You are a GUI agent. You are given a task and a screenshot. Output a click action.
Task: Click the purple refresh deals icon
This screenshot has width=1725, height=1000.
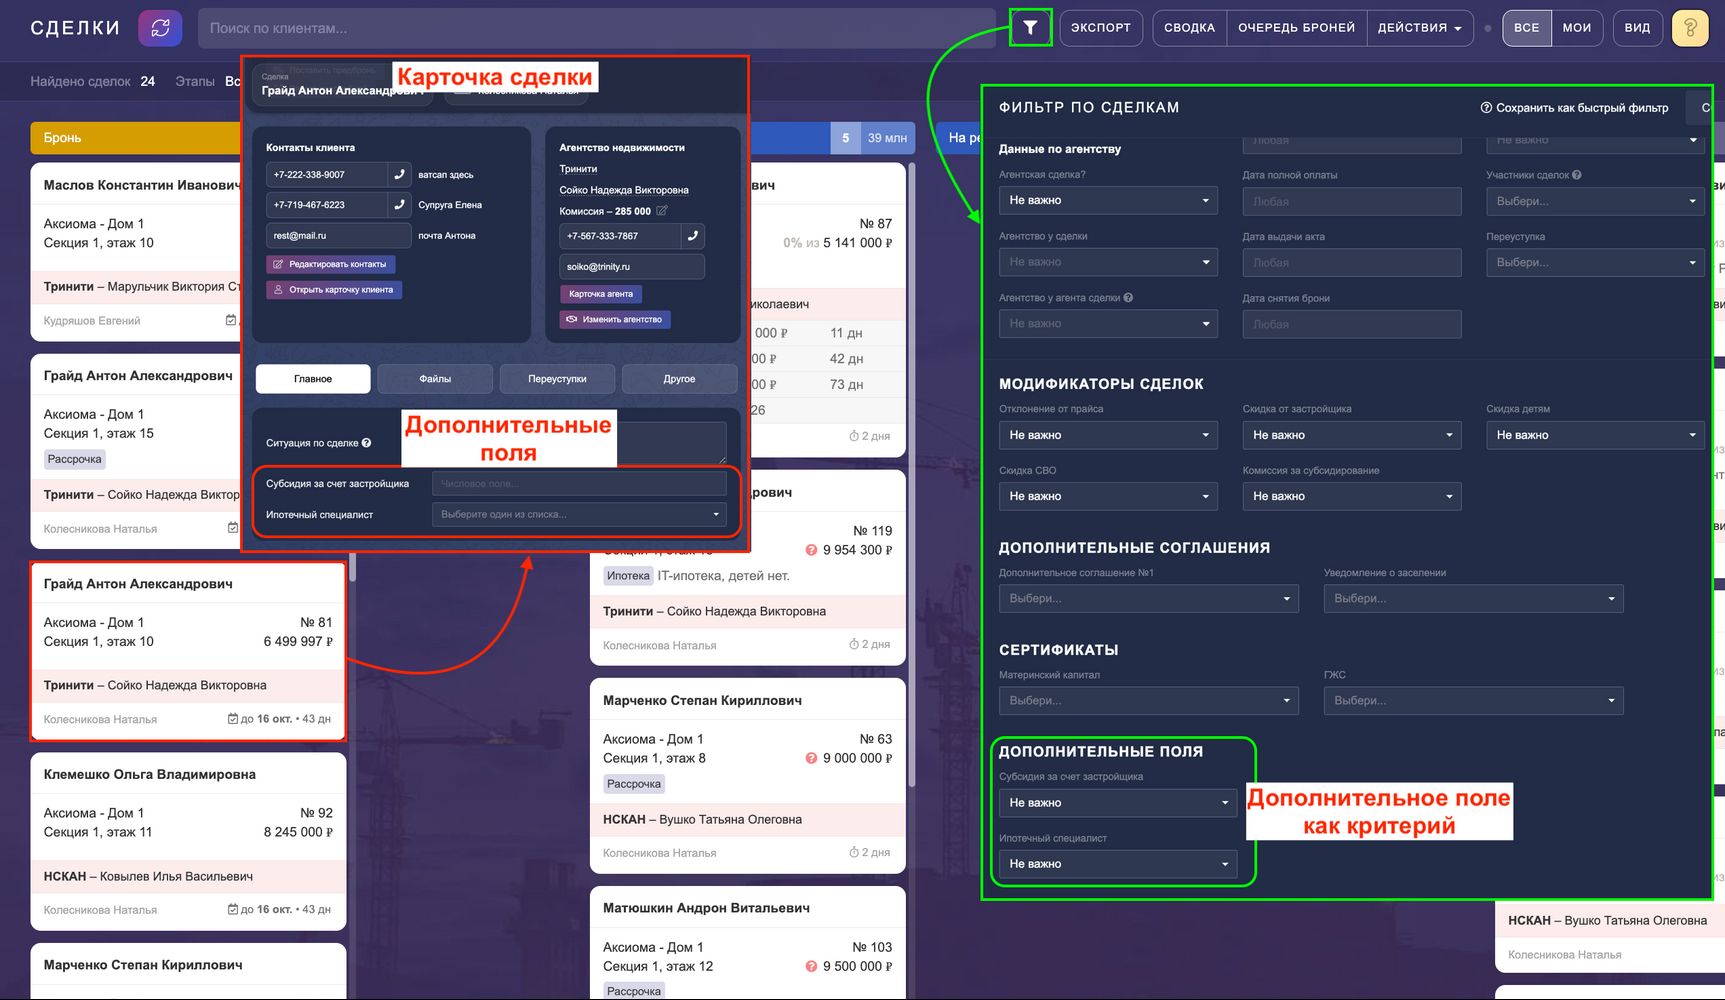click(160, 28)
